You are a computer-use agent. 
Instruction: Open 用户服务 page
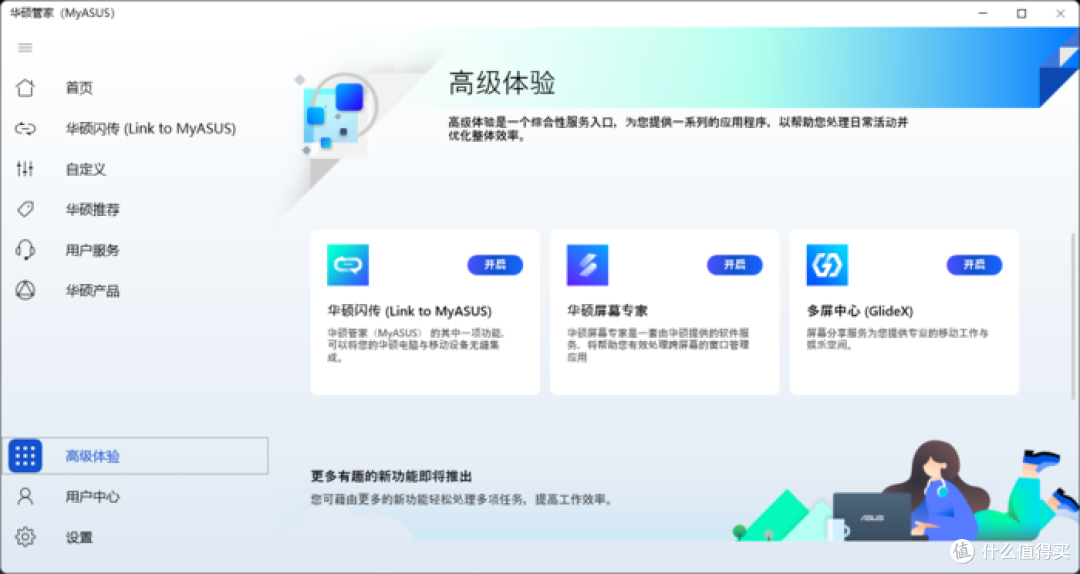pyautogui.click(x=93, y=249)
